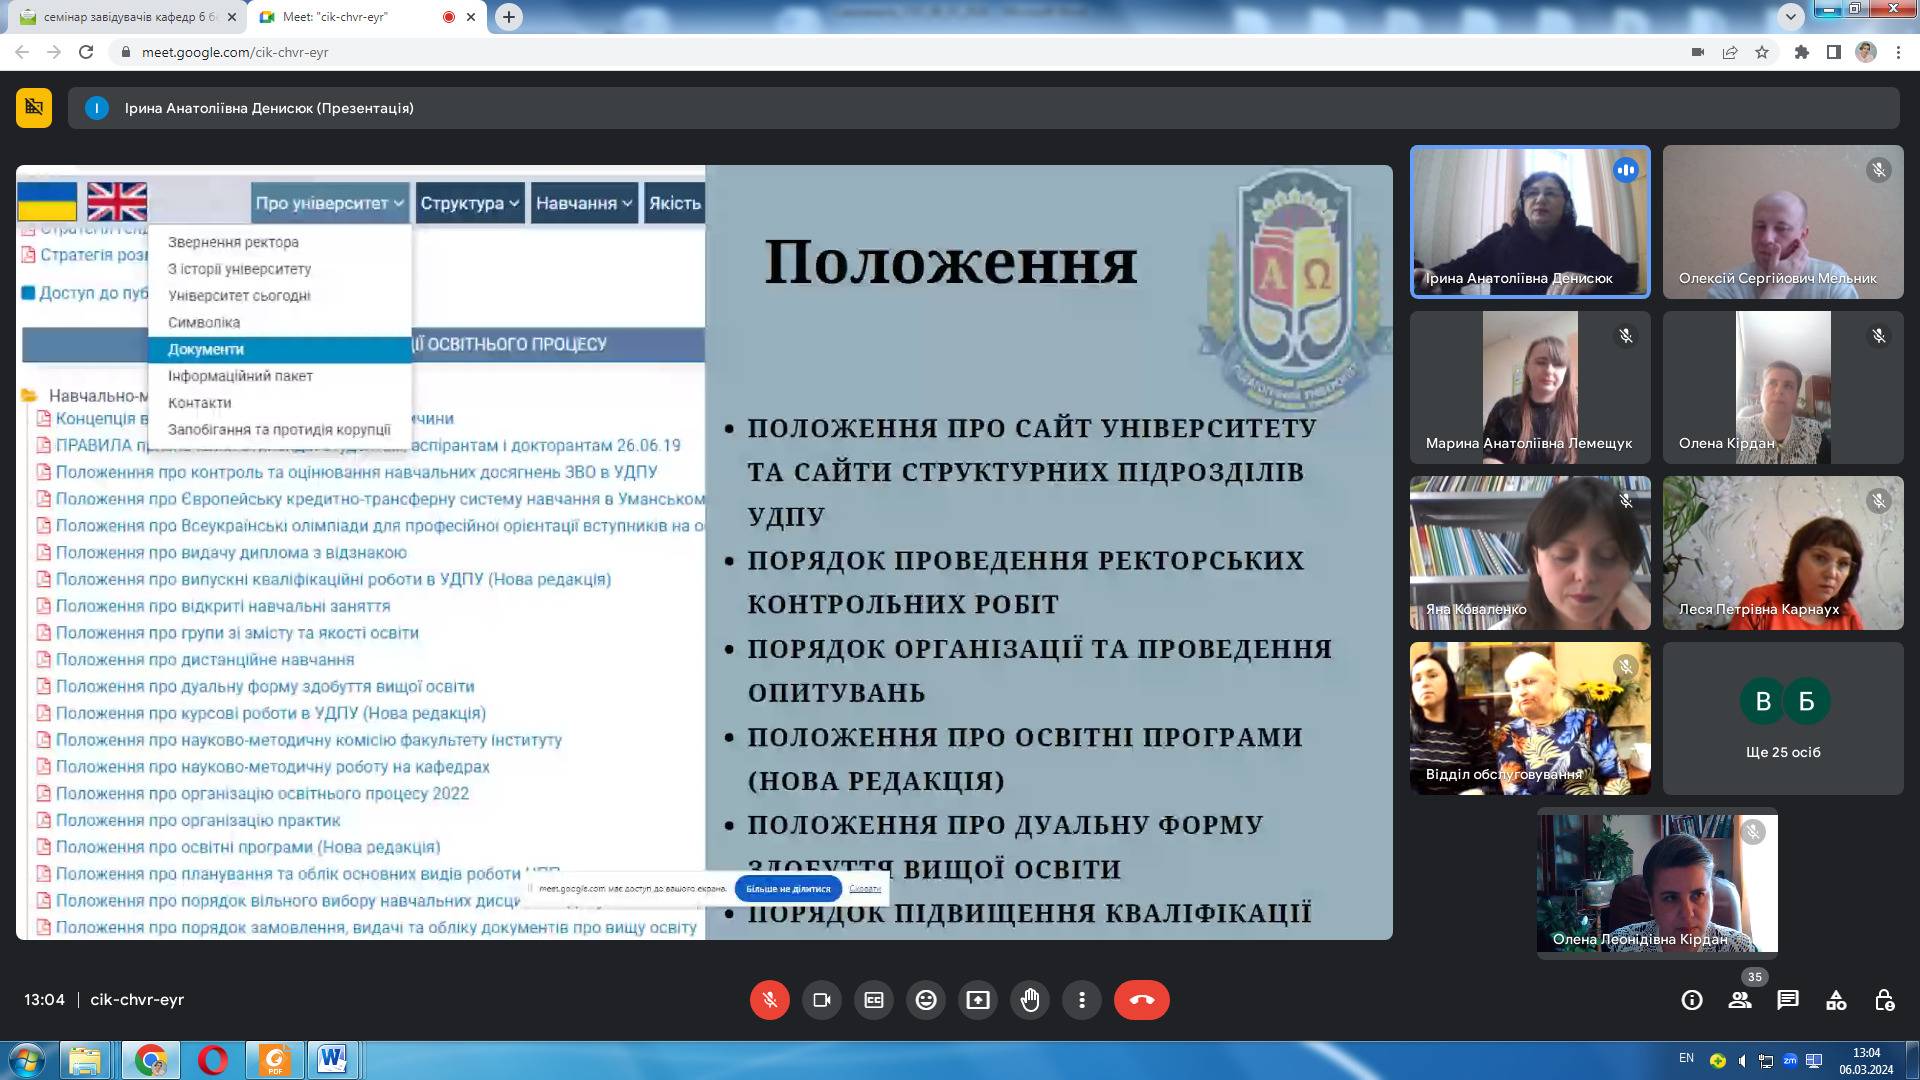Open the tab search dropdown arrow
The height and width of the screenshot is (1080, 1920).
pyautogui.click(x=1790, y=16)
